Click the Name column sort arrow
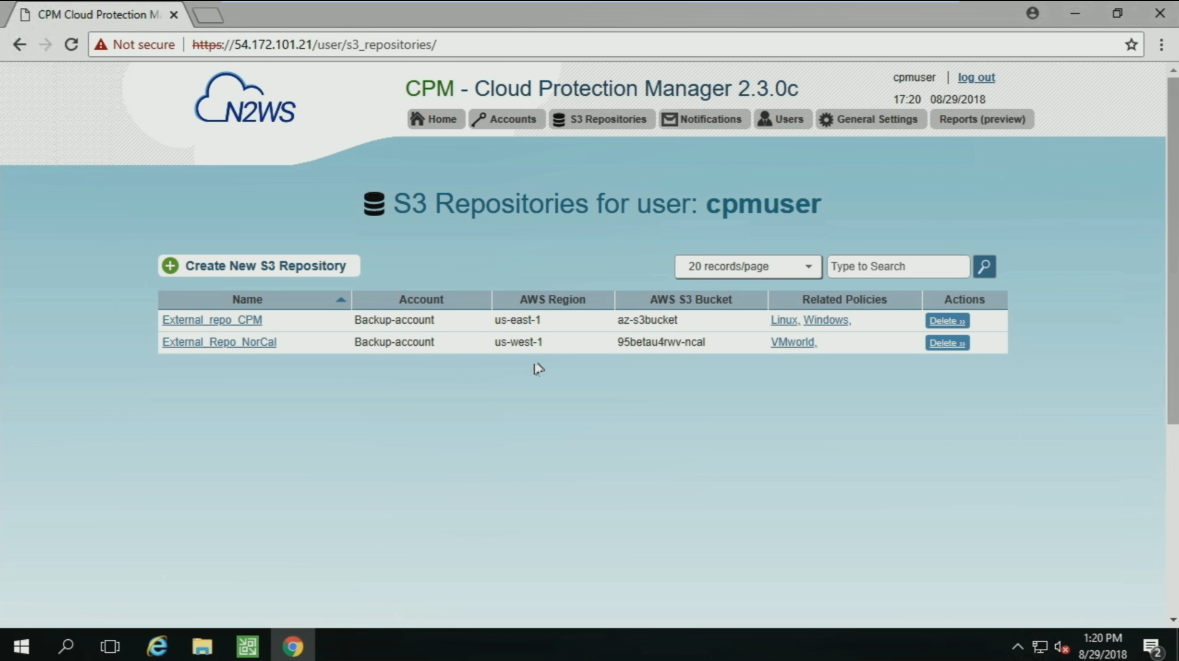This screenshot has width=1179, height=661. pos(341,299)
